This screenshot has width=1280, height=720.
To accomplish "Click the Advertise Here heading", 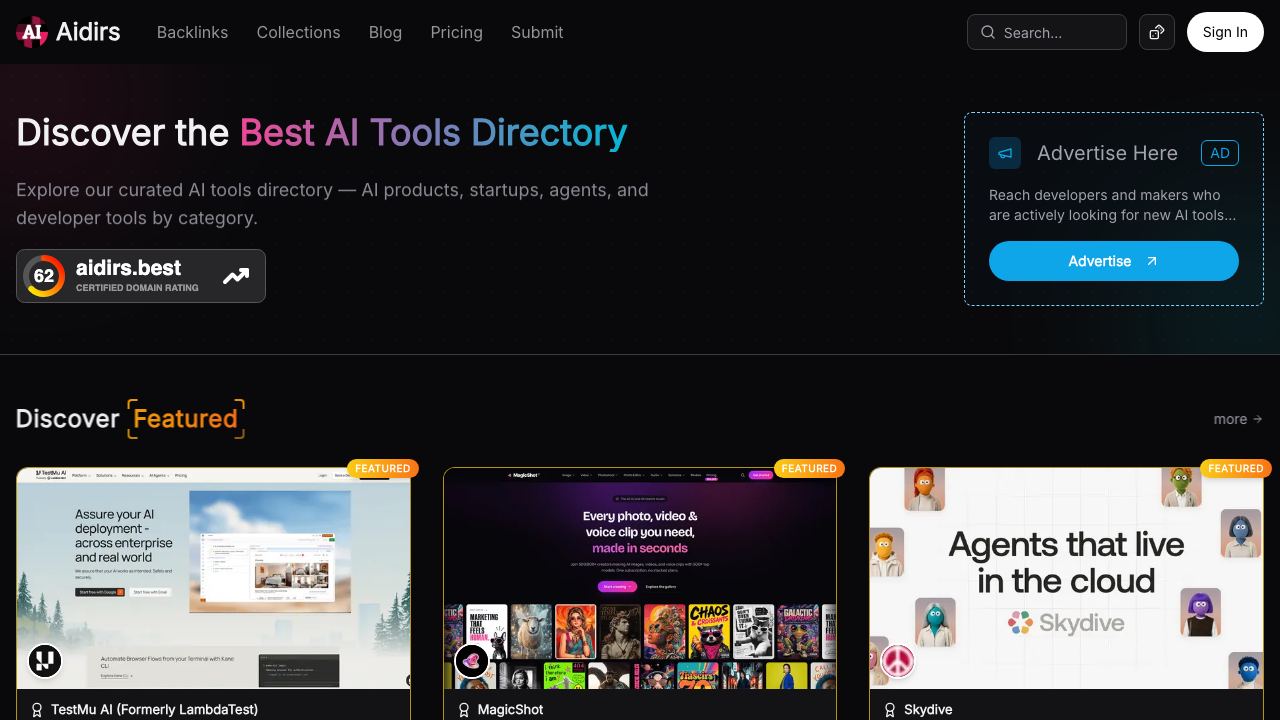I will point(1107,153).
